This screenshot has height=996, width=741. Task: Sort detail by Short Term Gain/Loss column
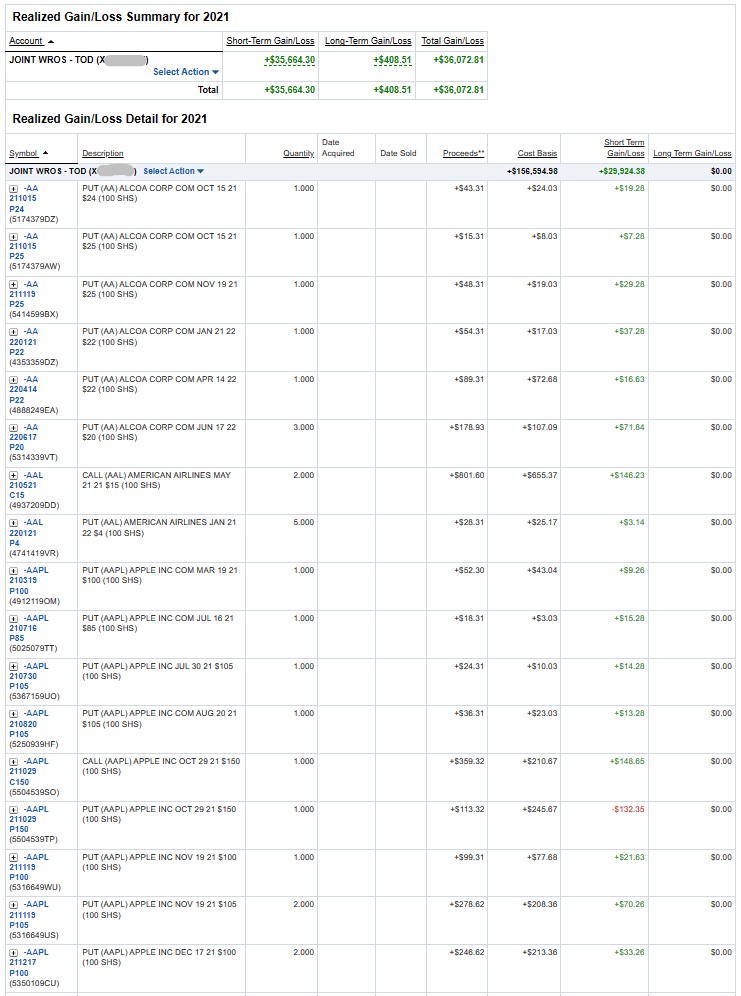(x=625, y=147)
